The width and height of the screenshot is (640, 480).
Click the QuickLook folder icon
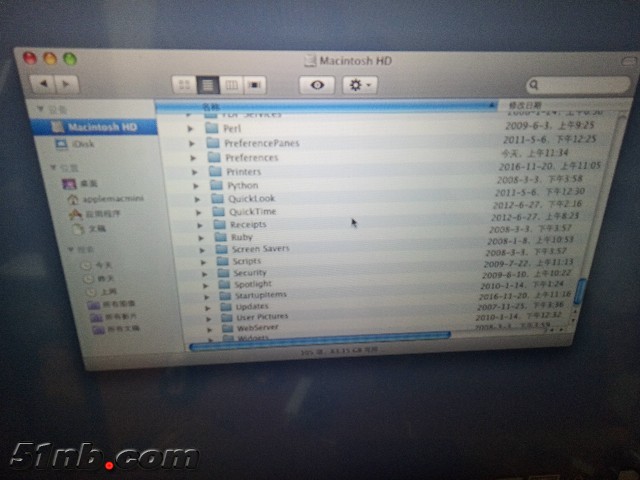[x=218, y=198]
